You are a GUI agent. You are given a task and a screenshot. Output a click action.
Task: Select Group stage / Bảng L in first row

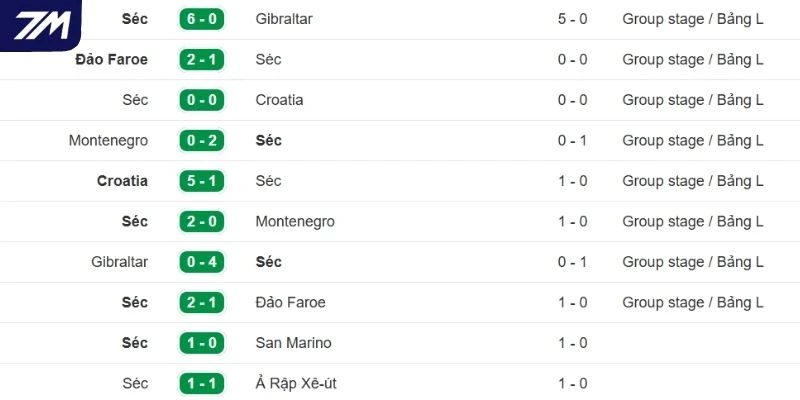(692, 19)
